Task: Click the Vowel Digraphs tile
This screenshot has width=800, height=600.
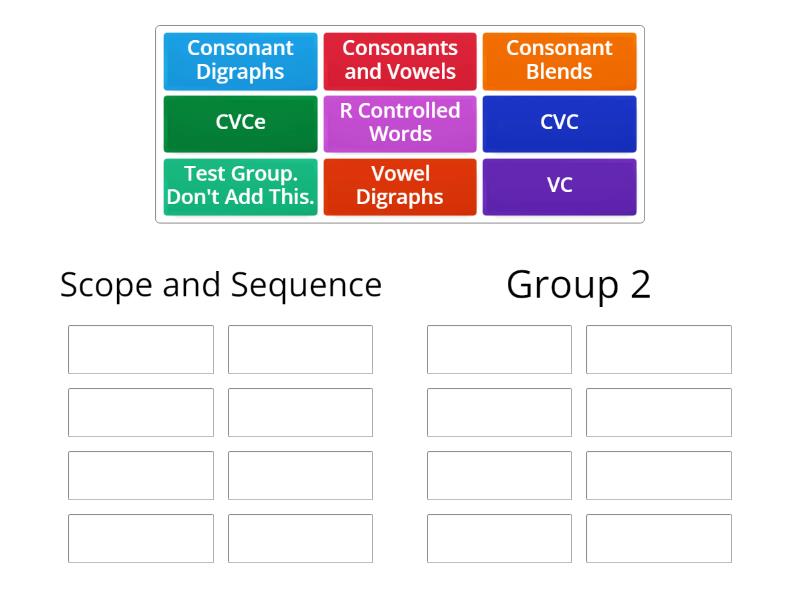Action: pos(400,186)
